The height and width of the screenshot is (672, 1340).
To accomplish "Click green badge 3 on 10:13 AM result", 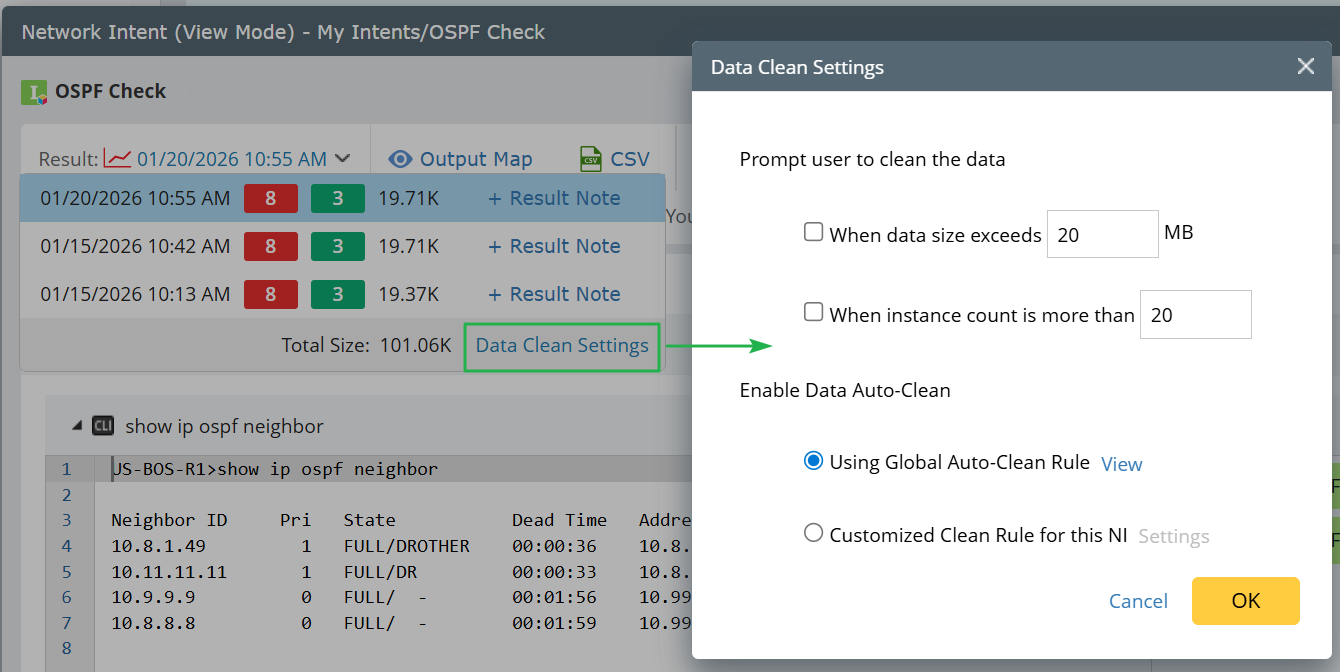I will click(338, 294).
